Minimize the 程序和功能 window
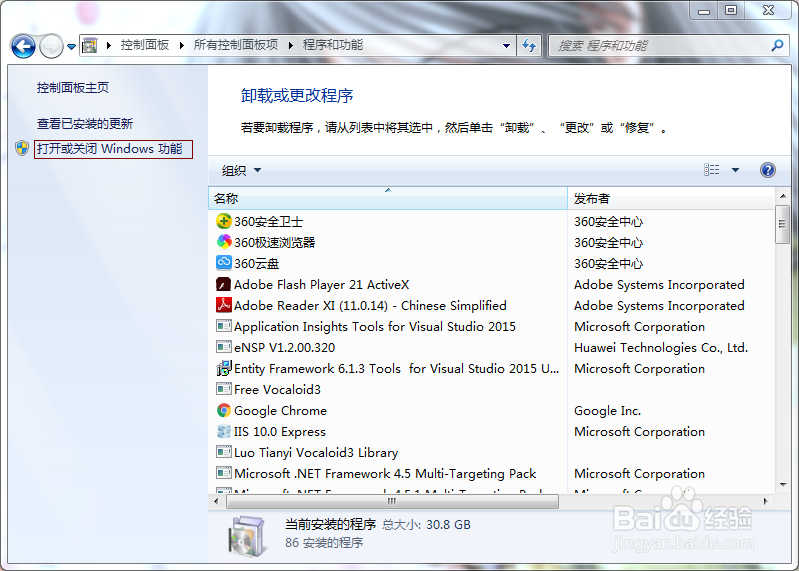Image resolution: width=799 pixels, height=571 pixels. coord(704,10)
